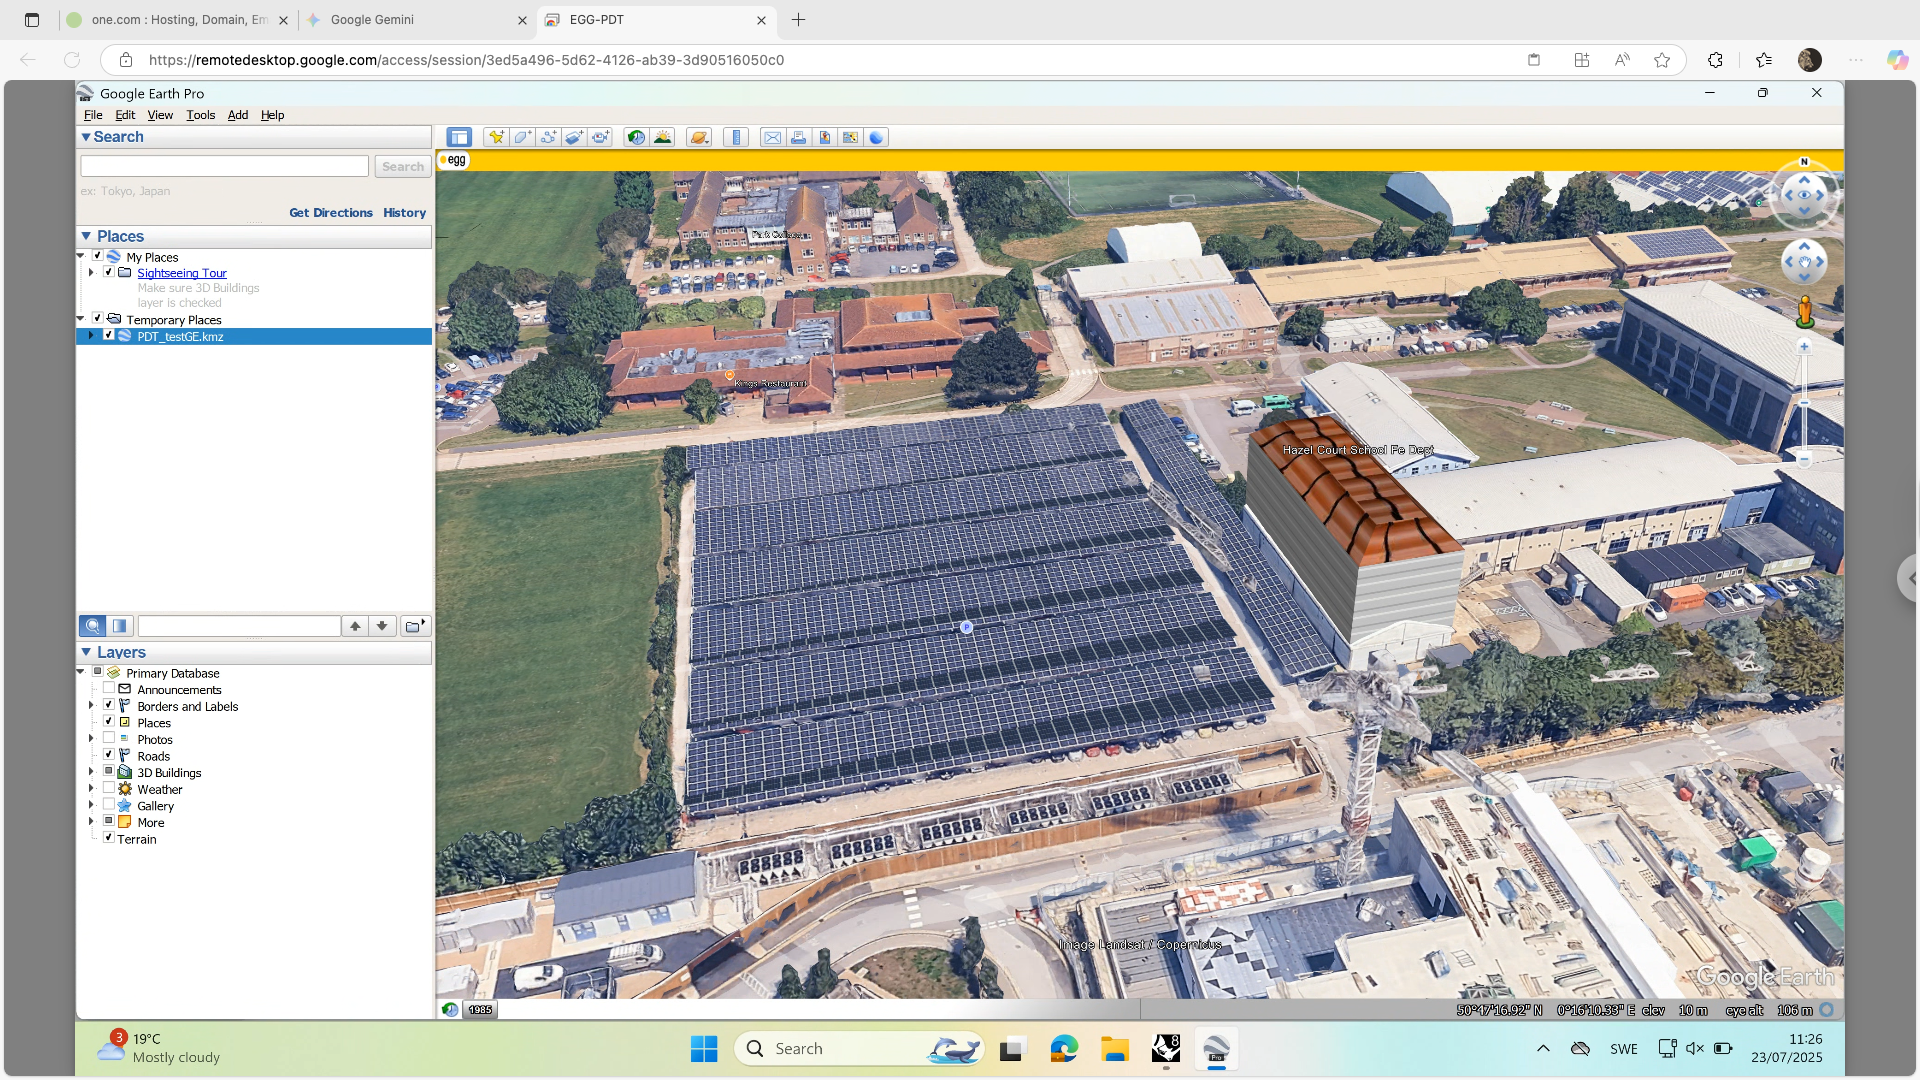Select the Add Placemark tool
Viewport: 1920px width, 1080px height.
click(496, 137)
